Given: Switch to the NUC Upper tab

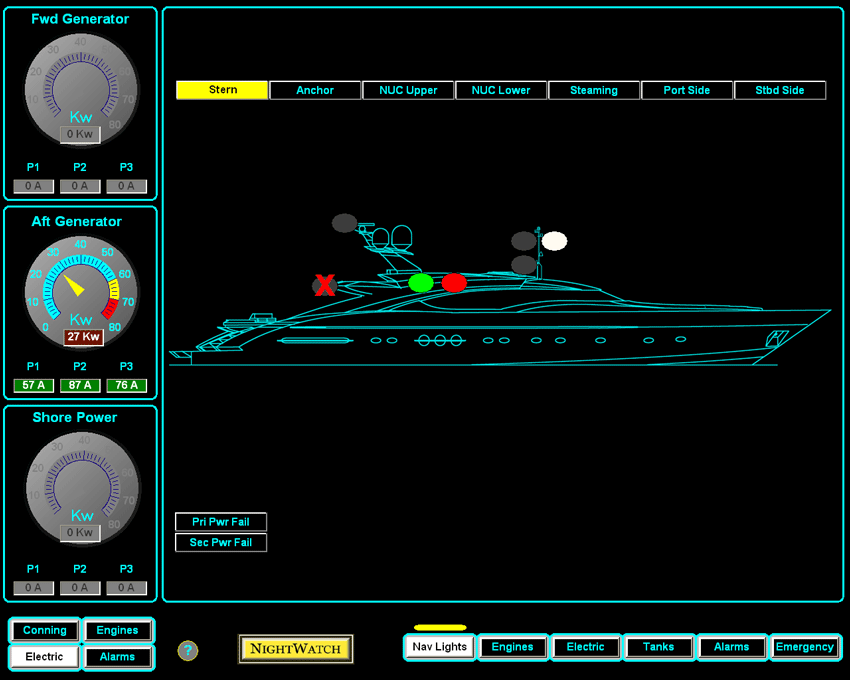Looking at the screenshot, I should coord(408,90).
